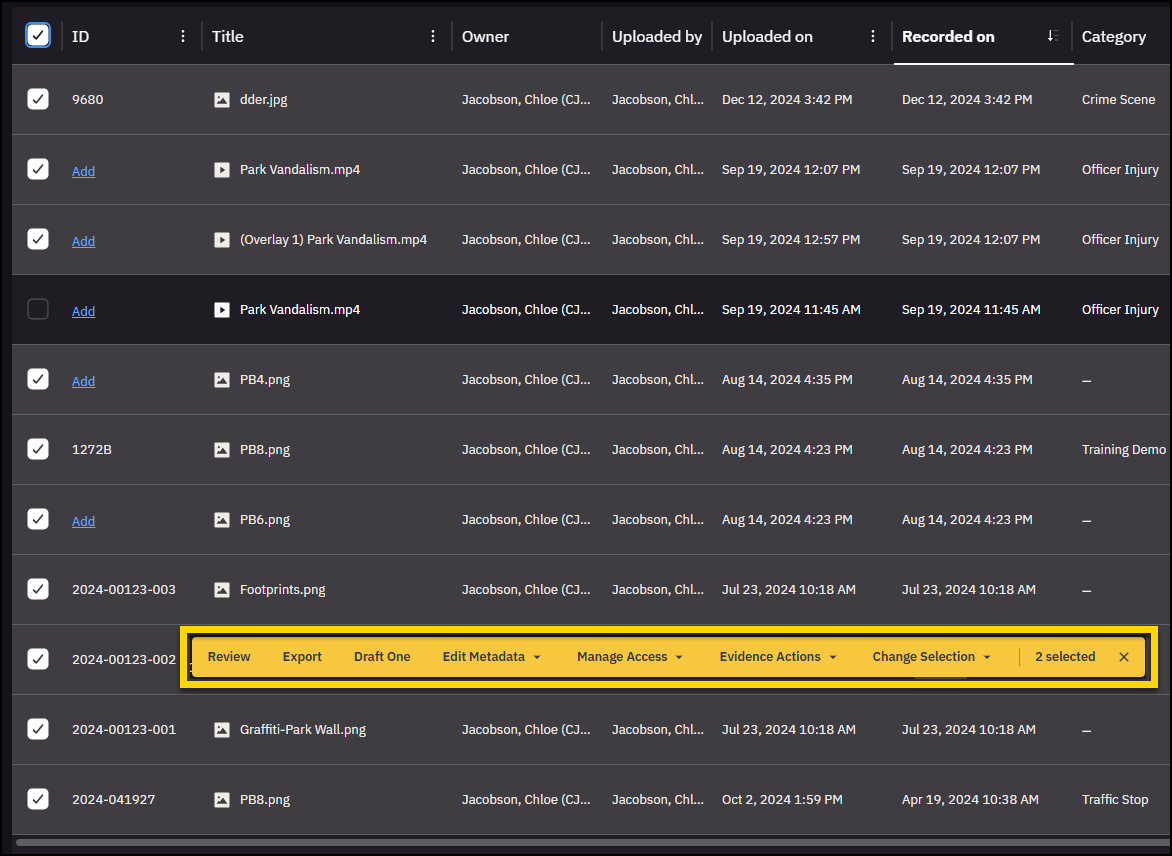Open the Uploaded on column options menu
The image size is (1172, 856).
[x=873, y=36]
